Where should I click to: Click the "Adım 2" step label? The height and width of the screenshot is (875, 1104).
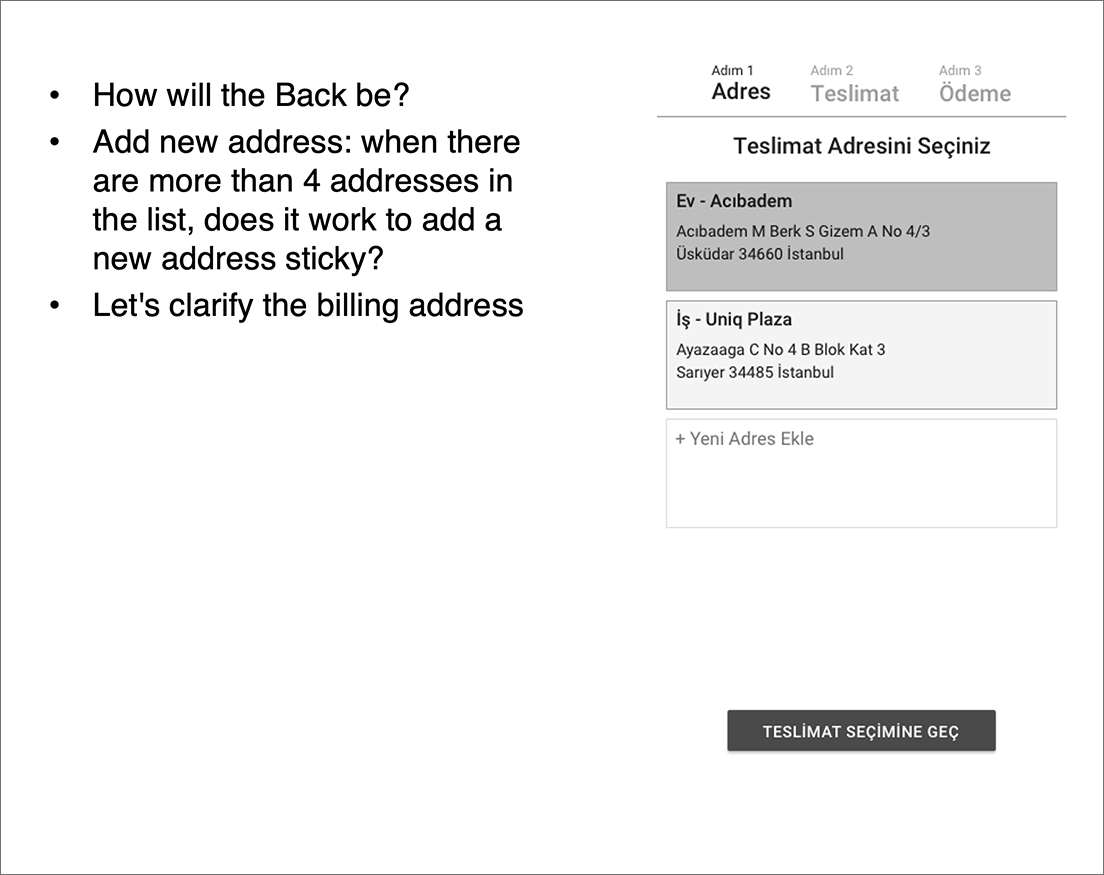[831, 71]
